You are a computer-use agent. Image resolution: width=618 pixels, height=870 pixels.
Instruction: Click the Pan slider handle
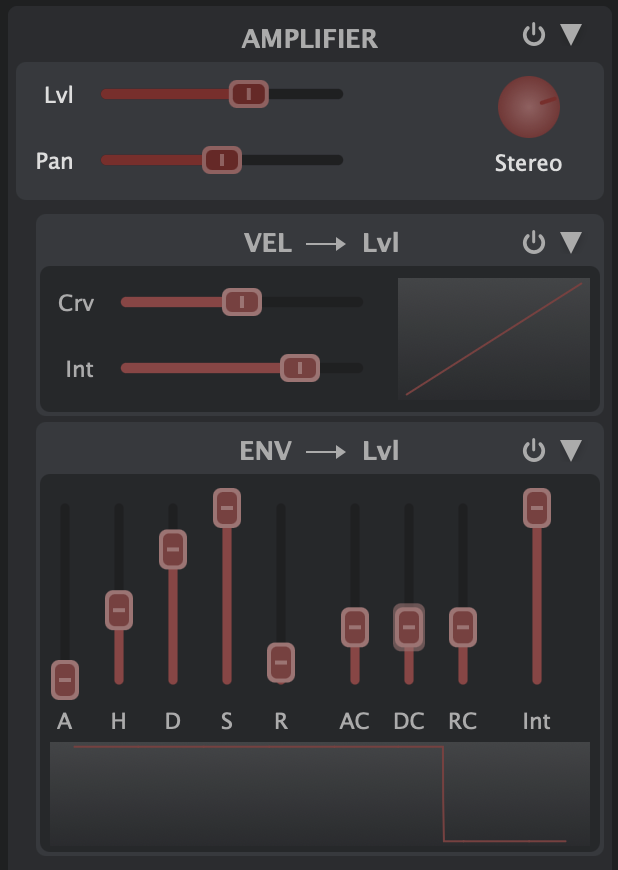(222, 160)
